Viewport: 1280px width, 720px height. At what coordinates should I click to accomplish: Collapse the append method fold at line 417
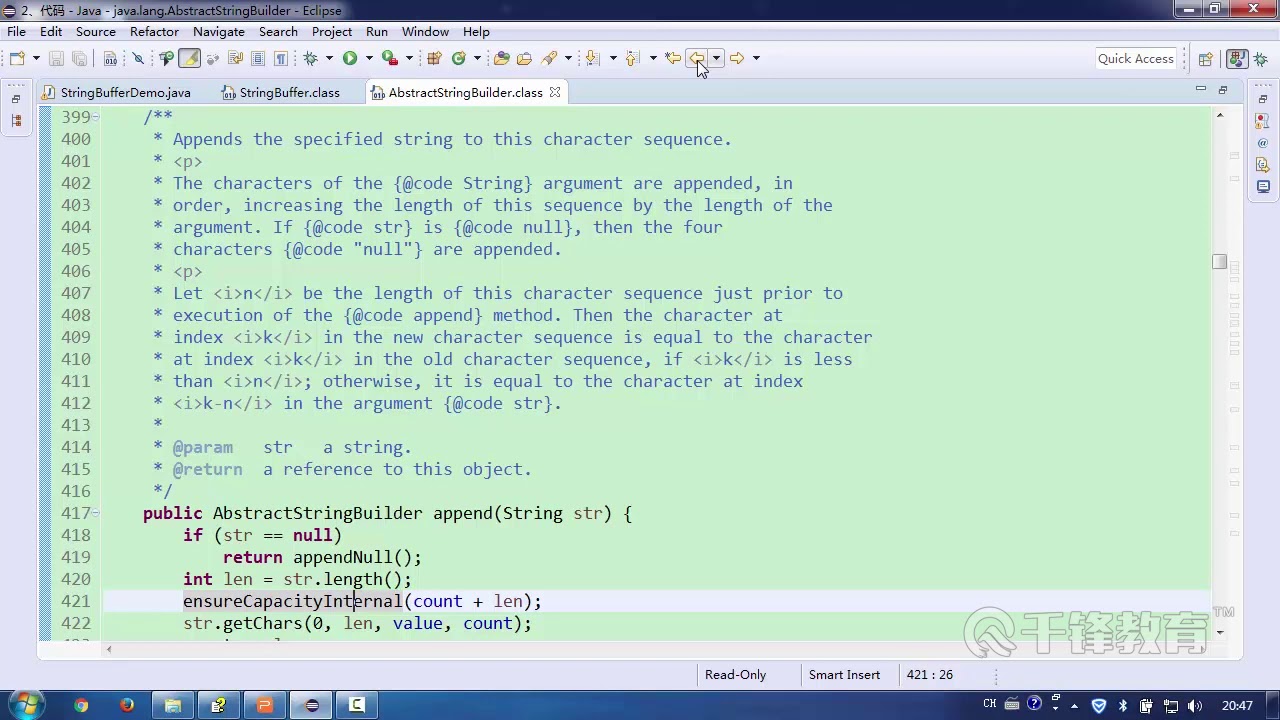point(95,513)
